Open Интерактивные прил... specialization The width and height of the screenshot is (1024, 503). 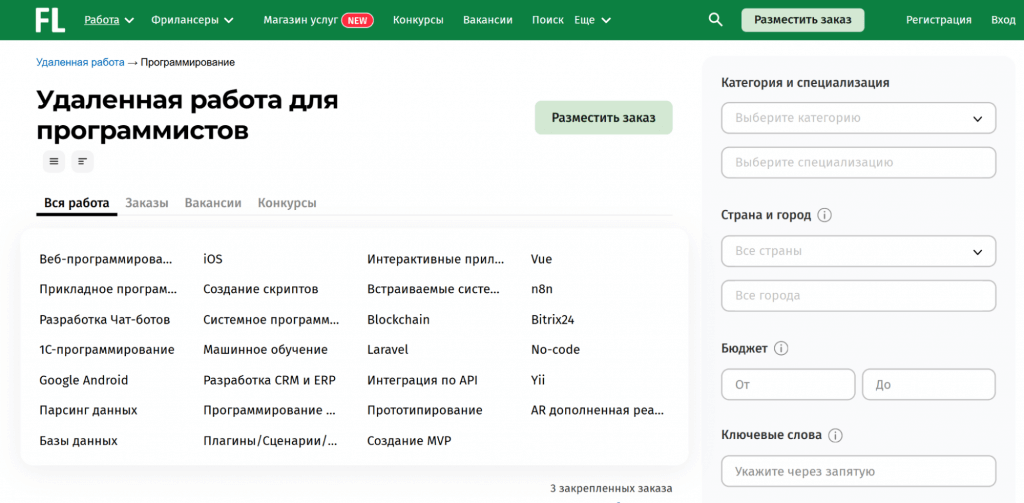[436, 259]
